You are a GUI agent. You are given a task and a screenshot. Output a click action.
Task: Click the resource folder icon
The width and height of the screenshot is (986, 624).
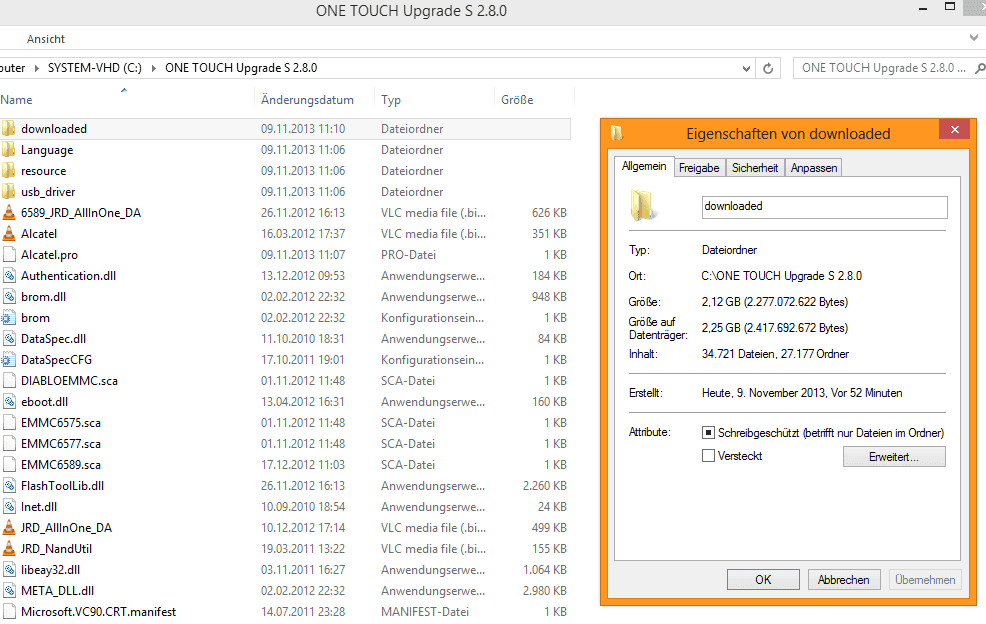coord(8,171)
